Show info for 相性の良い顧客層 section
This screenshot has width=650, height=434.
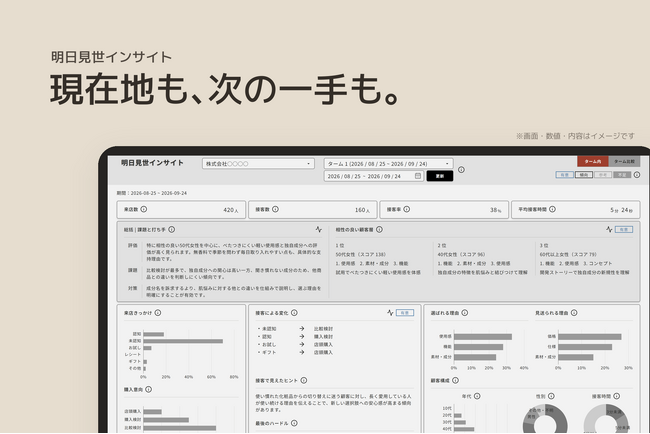(x=379, y=229)
